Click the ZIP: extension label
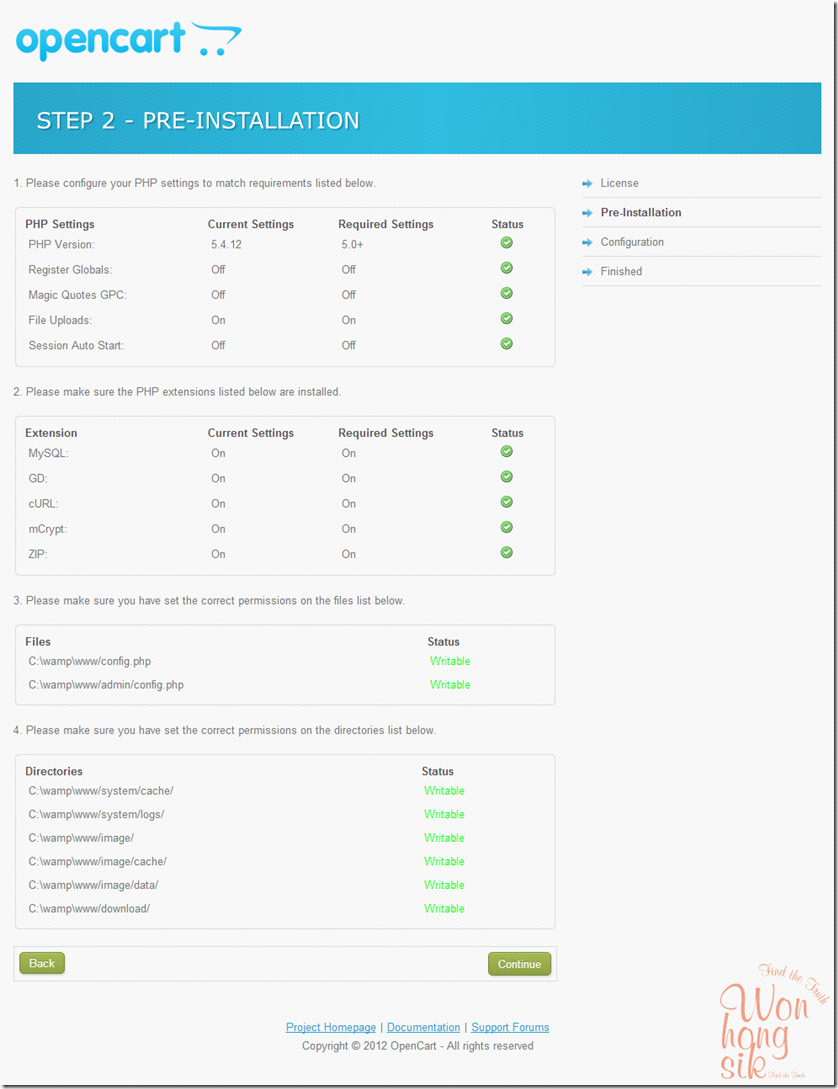The height and width of the screenshot is (1089, 838). (x=37, y=554)
